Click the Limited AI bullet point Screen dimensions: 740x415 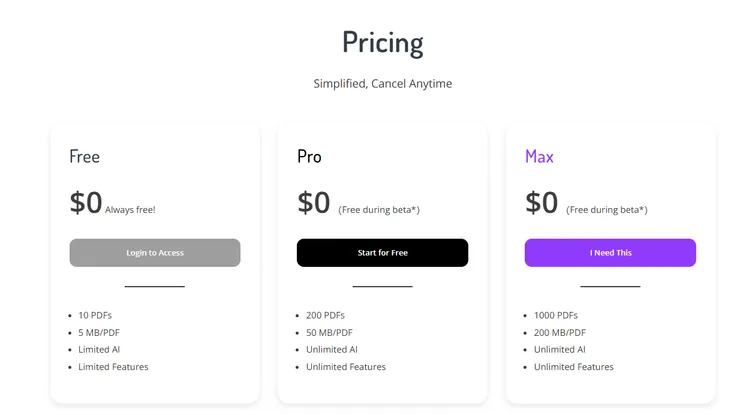click(x=99, y=349)
